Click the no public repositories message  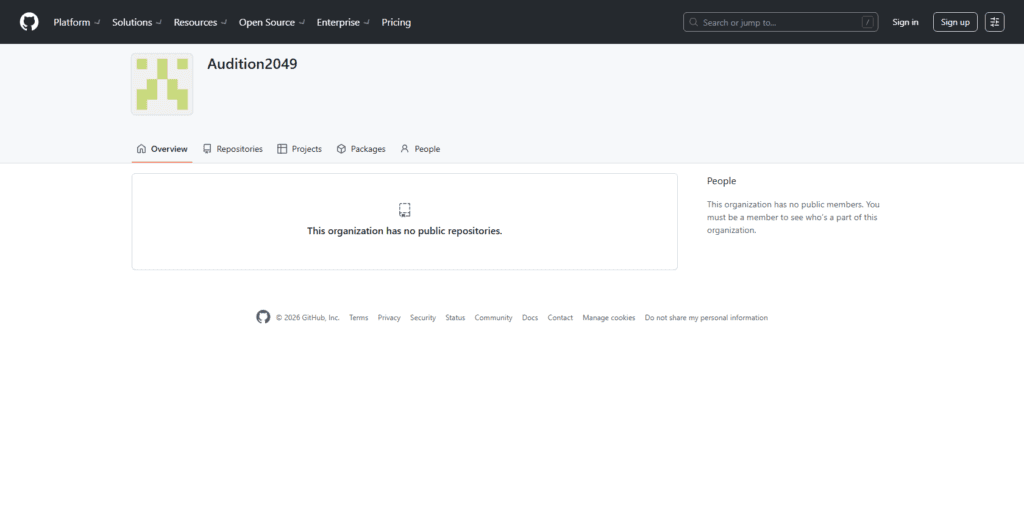pyautogui.click(x=405, y=230)
